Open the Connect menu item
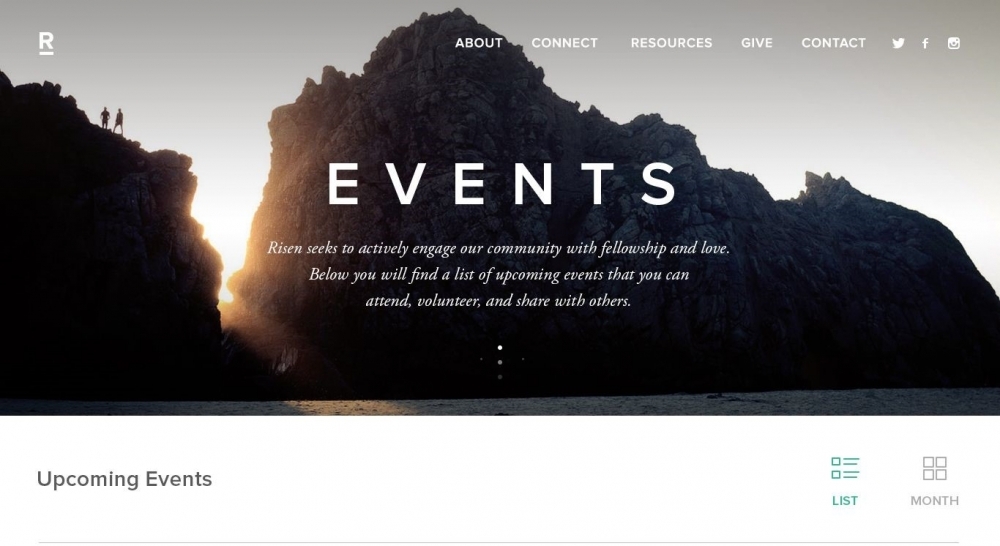 click(x=564, y=43)
